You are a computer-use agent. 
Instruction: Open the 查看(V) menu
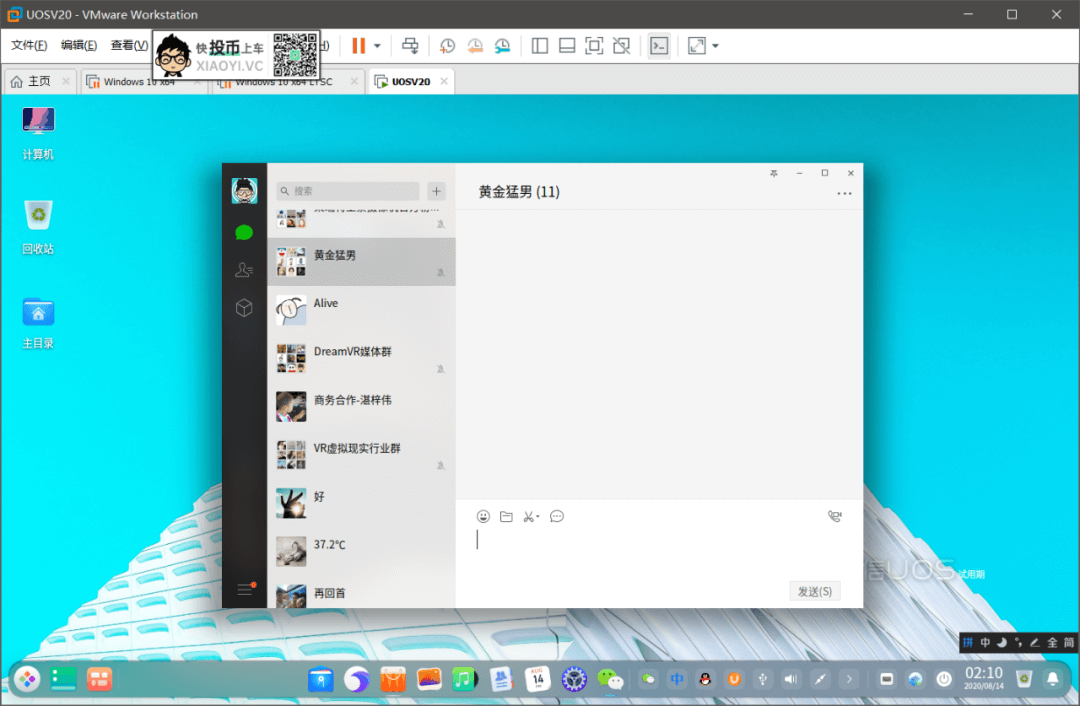[129, 45]
